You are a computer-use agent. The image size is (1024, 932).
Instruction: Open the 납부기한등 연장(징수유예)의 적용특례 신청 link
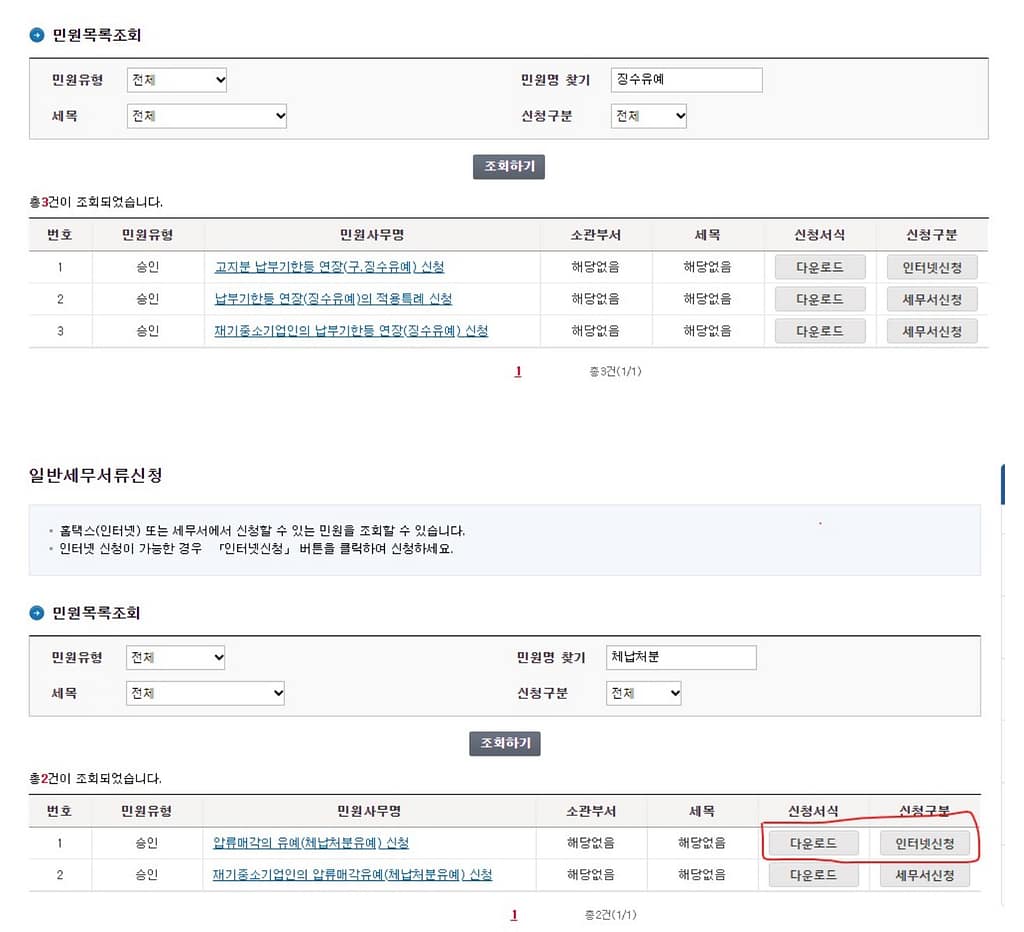coord(333,299)
